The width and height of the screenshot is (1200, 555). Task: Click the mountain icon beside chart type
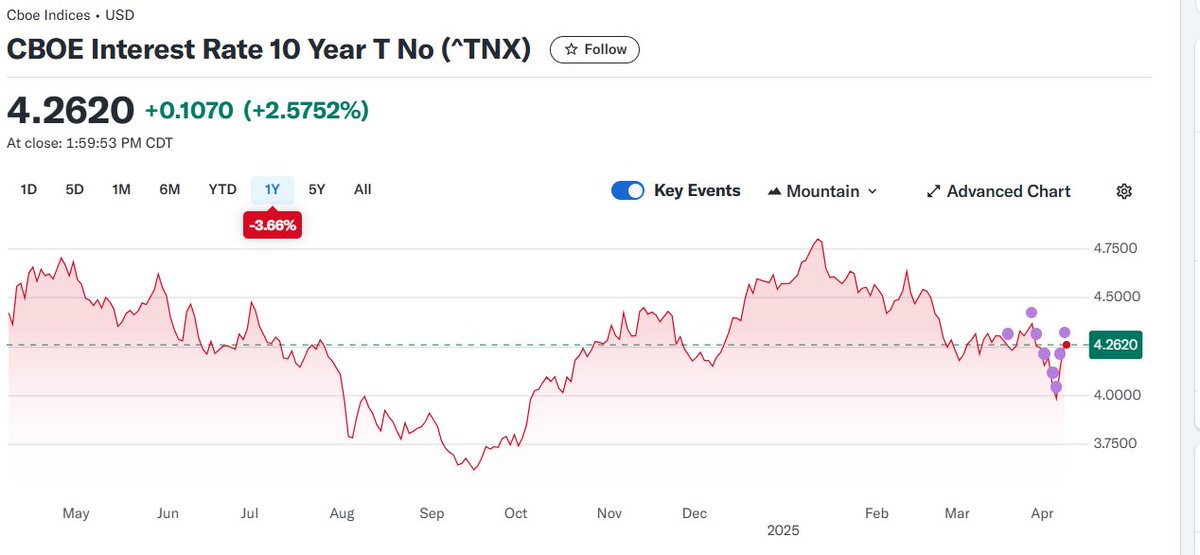coord(774,191)
